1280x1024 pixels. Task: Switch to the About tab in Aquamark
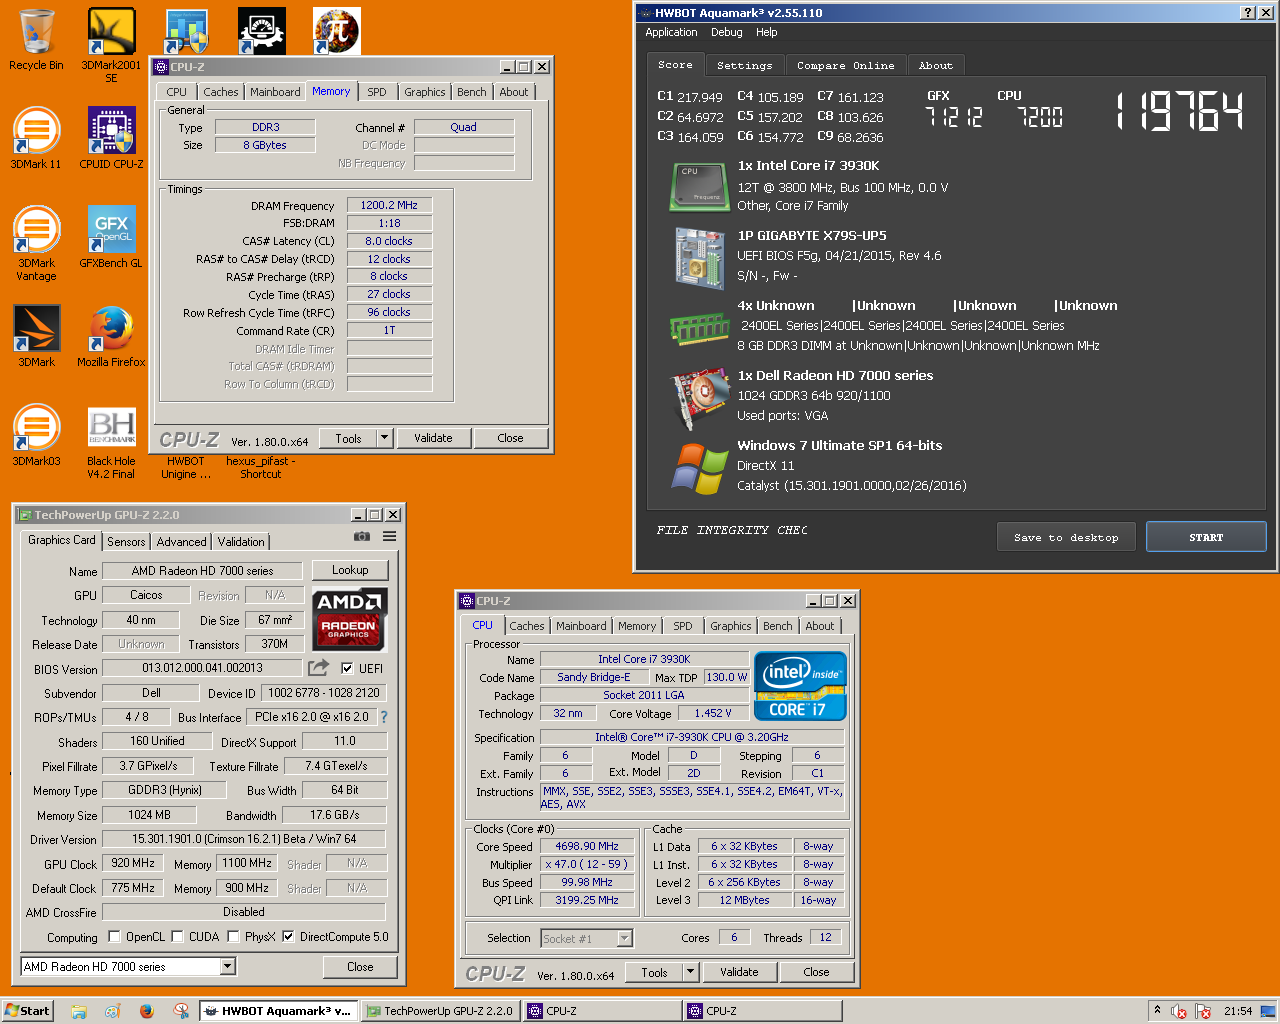[x=936, y=66]
